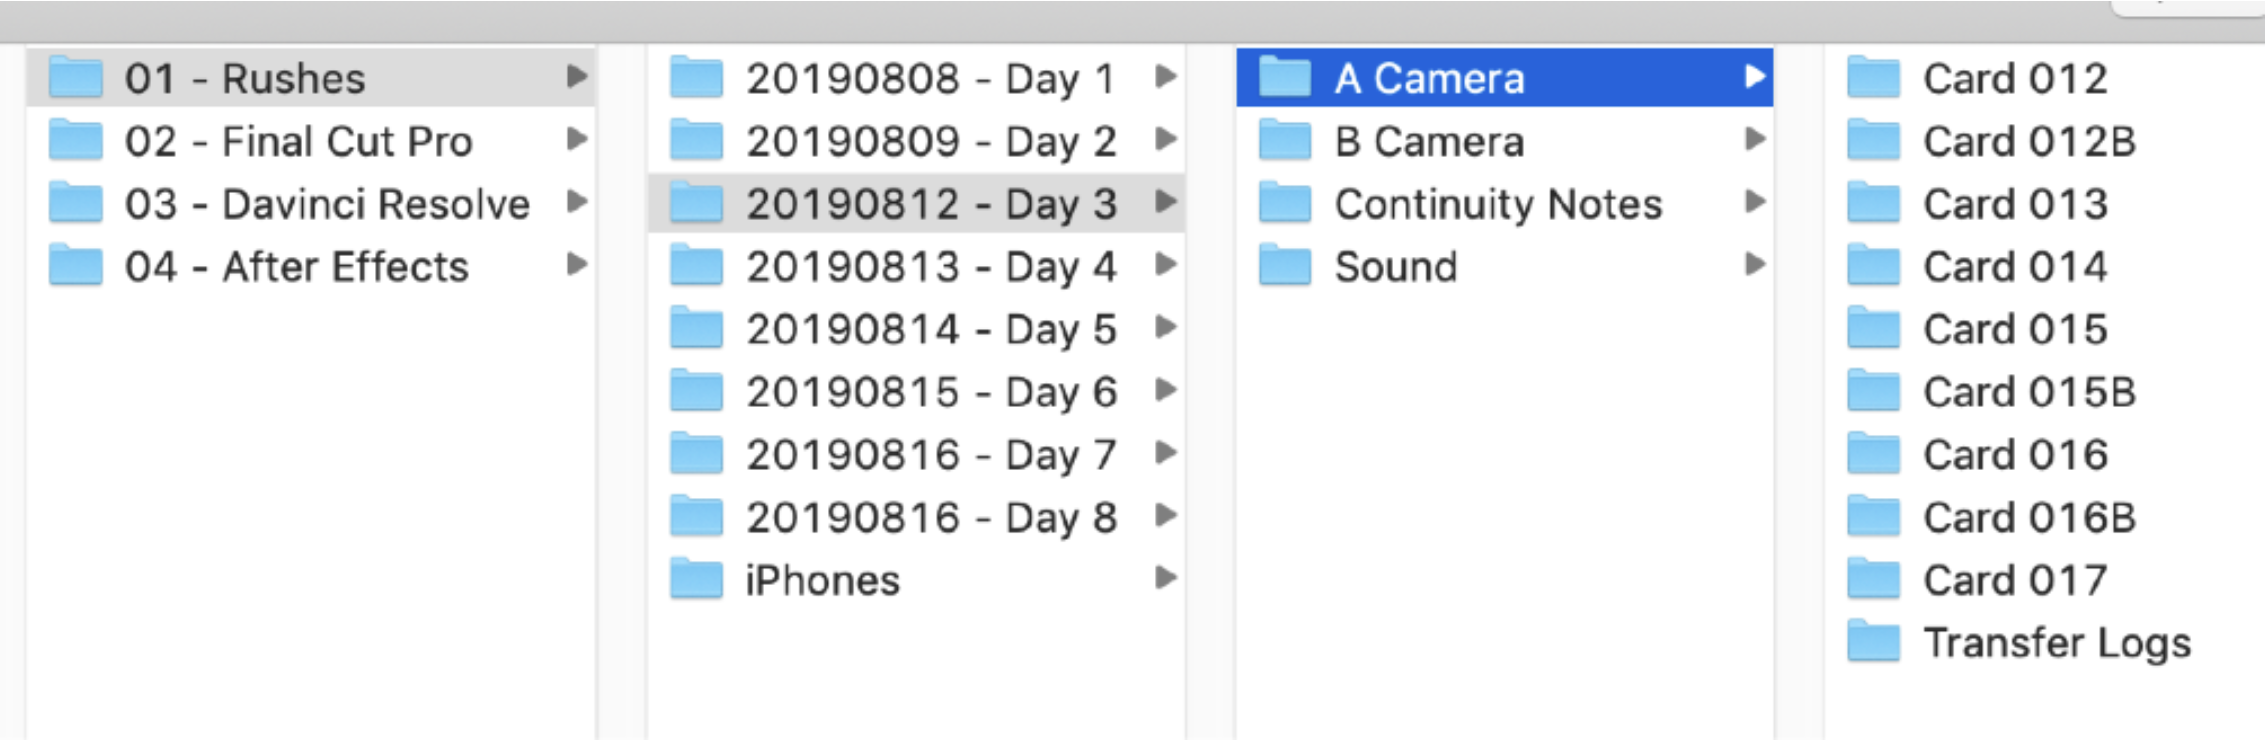Click the Sound folder icon
2266x746 pixels.
(x=1285, y=267)
